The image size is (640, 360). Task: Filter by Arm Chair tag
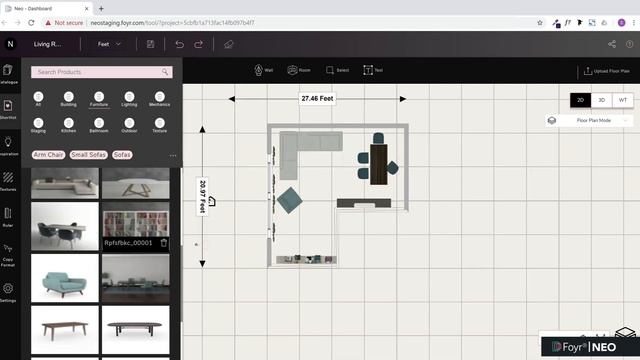pos(49,155)
